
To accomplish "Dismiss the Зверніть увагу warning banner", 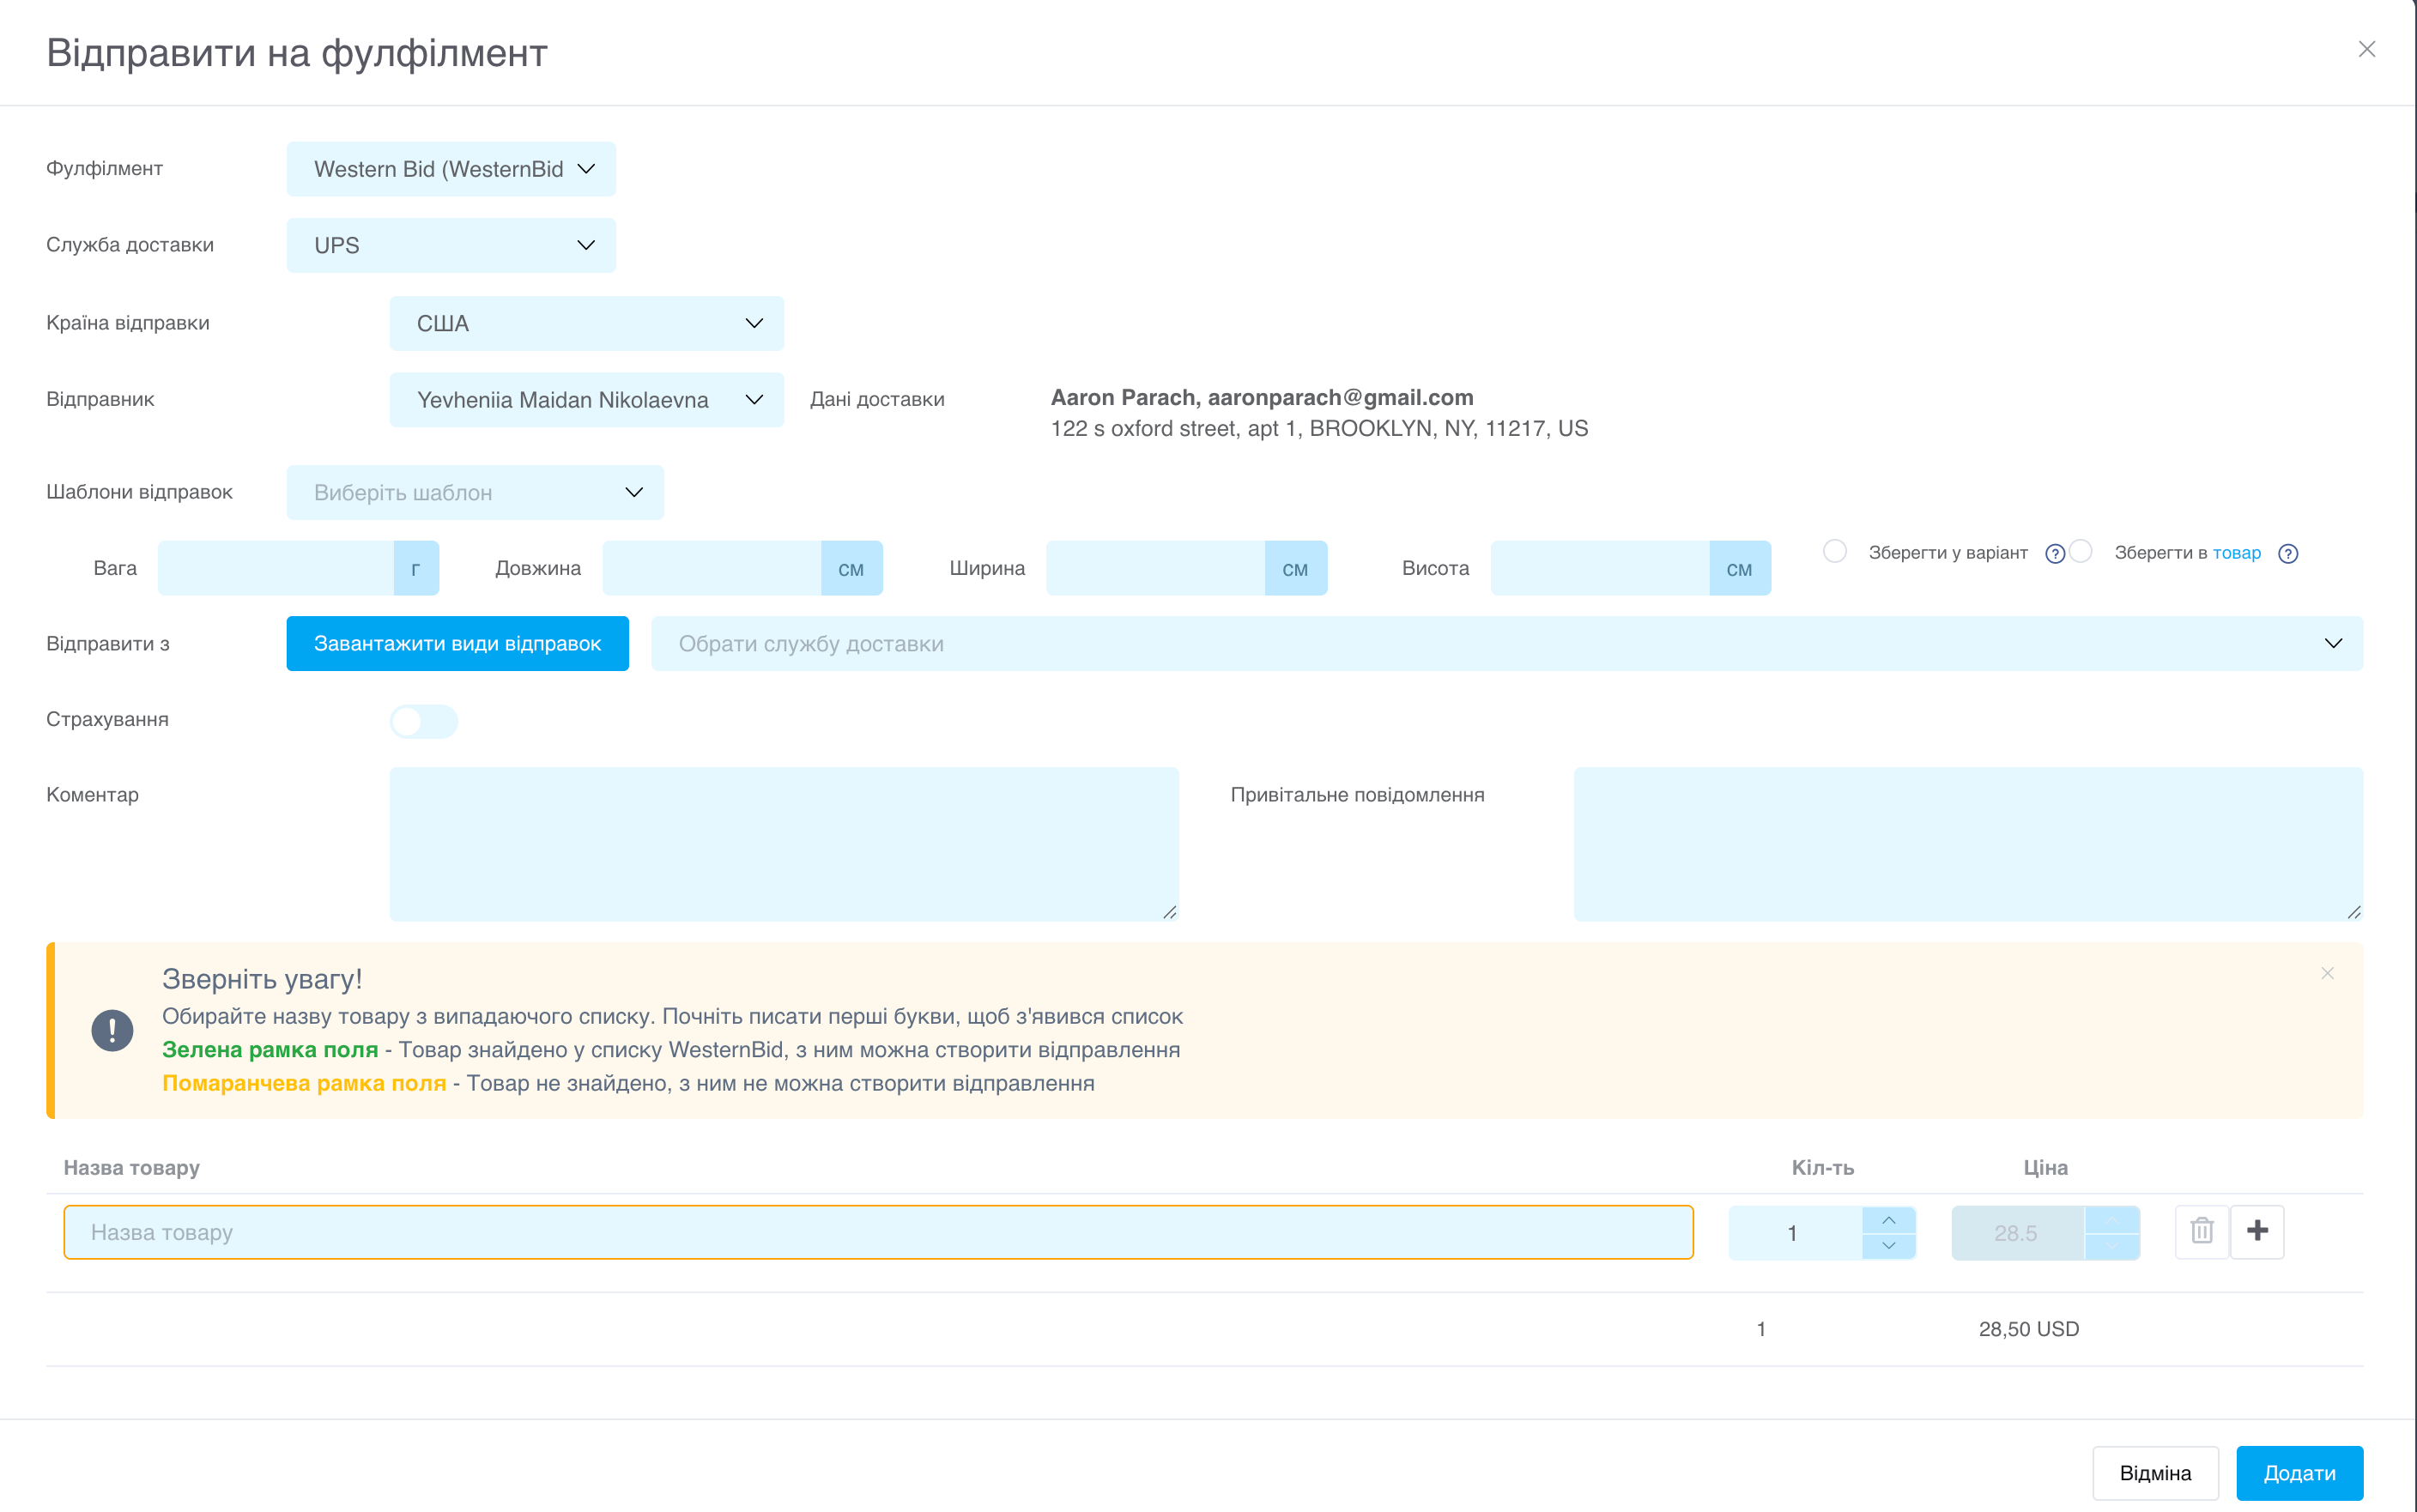I will pos(2327,973).
